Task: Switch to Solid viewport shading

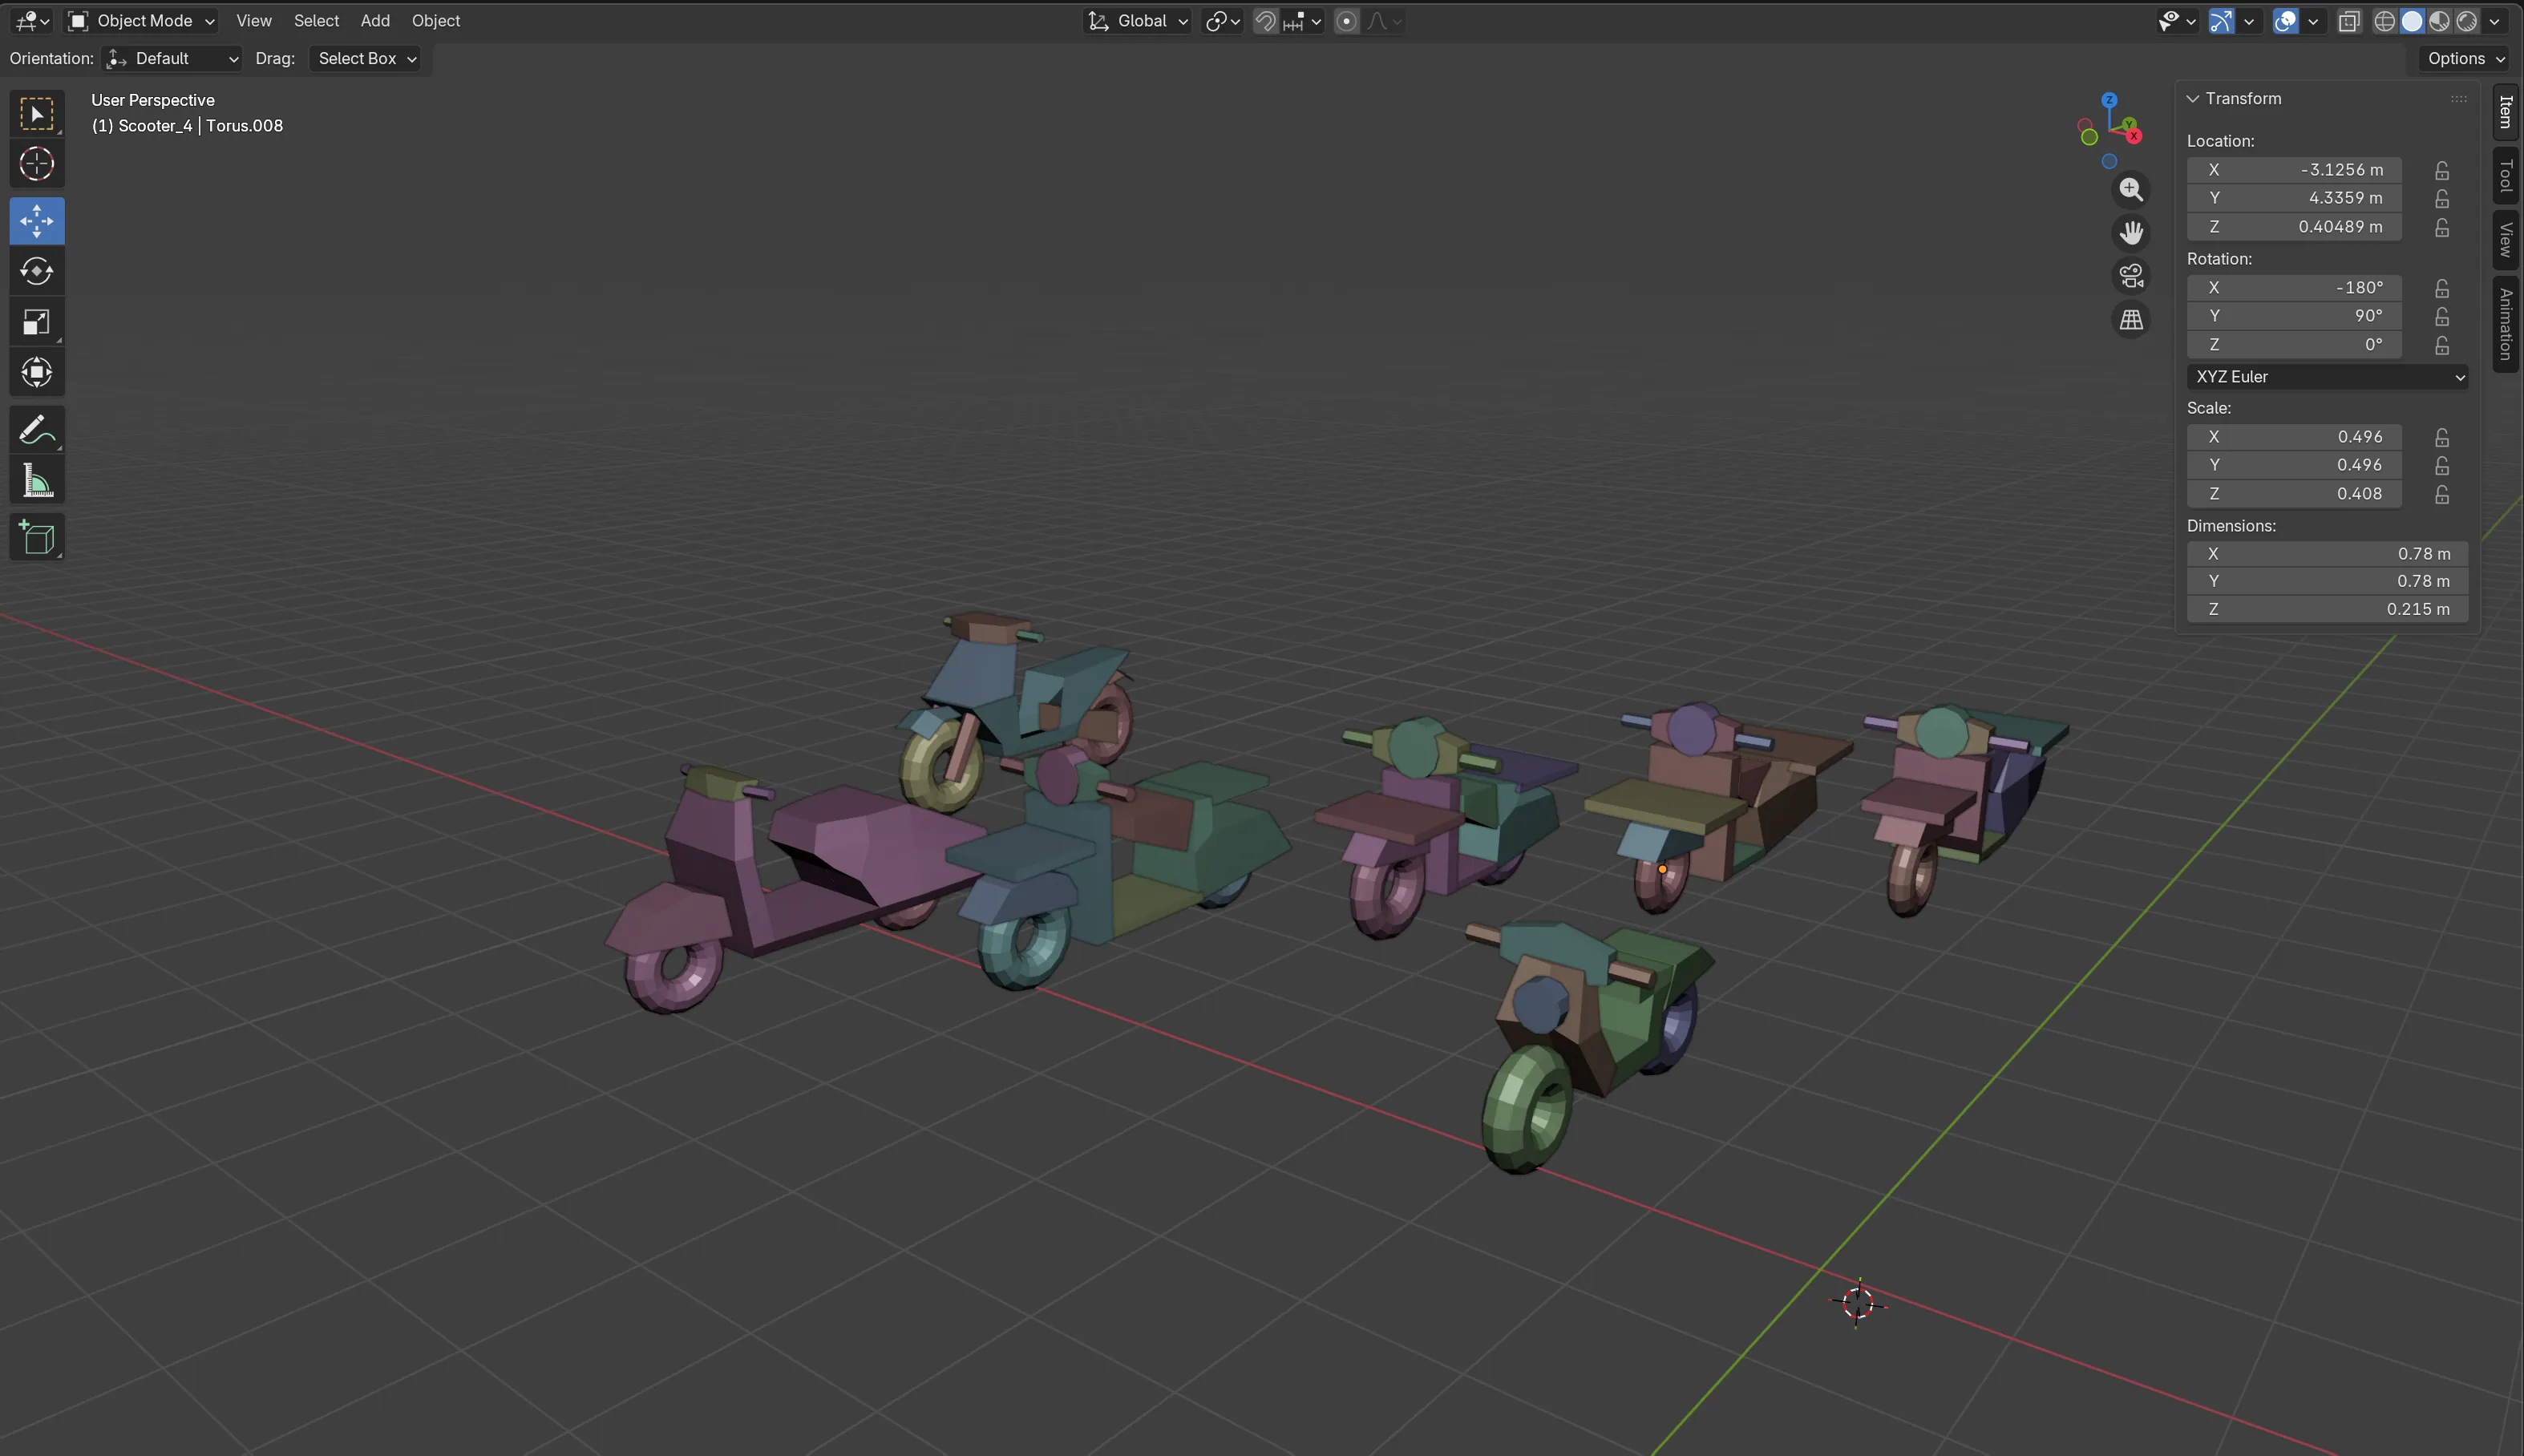Action: (2412, 21)
